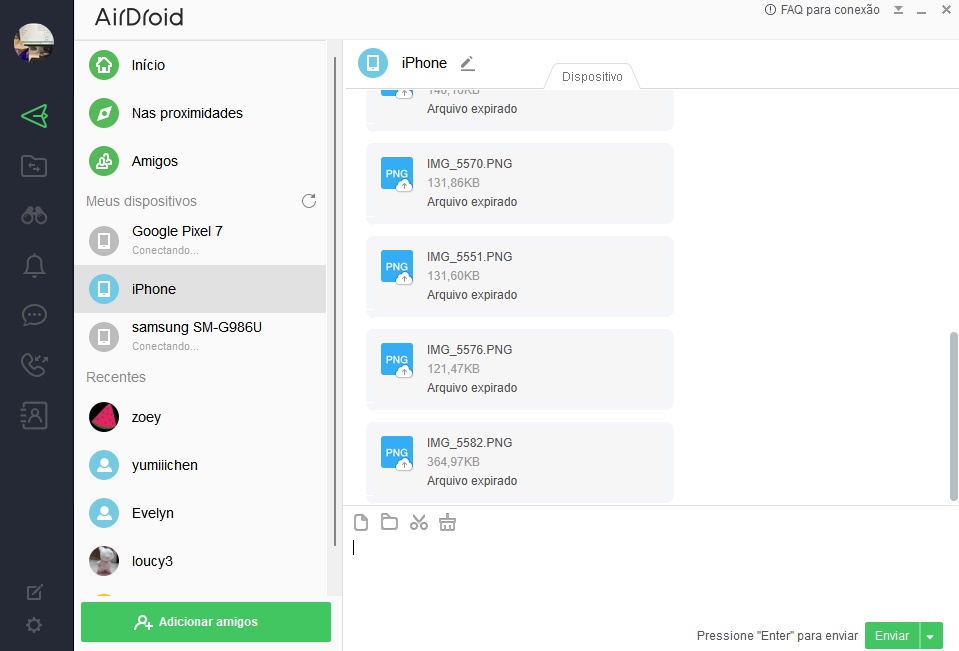Viewport: 959px width, 651px height.
Task: Click the send folder icon in chat toolbar
Action: point(389,521)
